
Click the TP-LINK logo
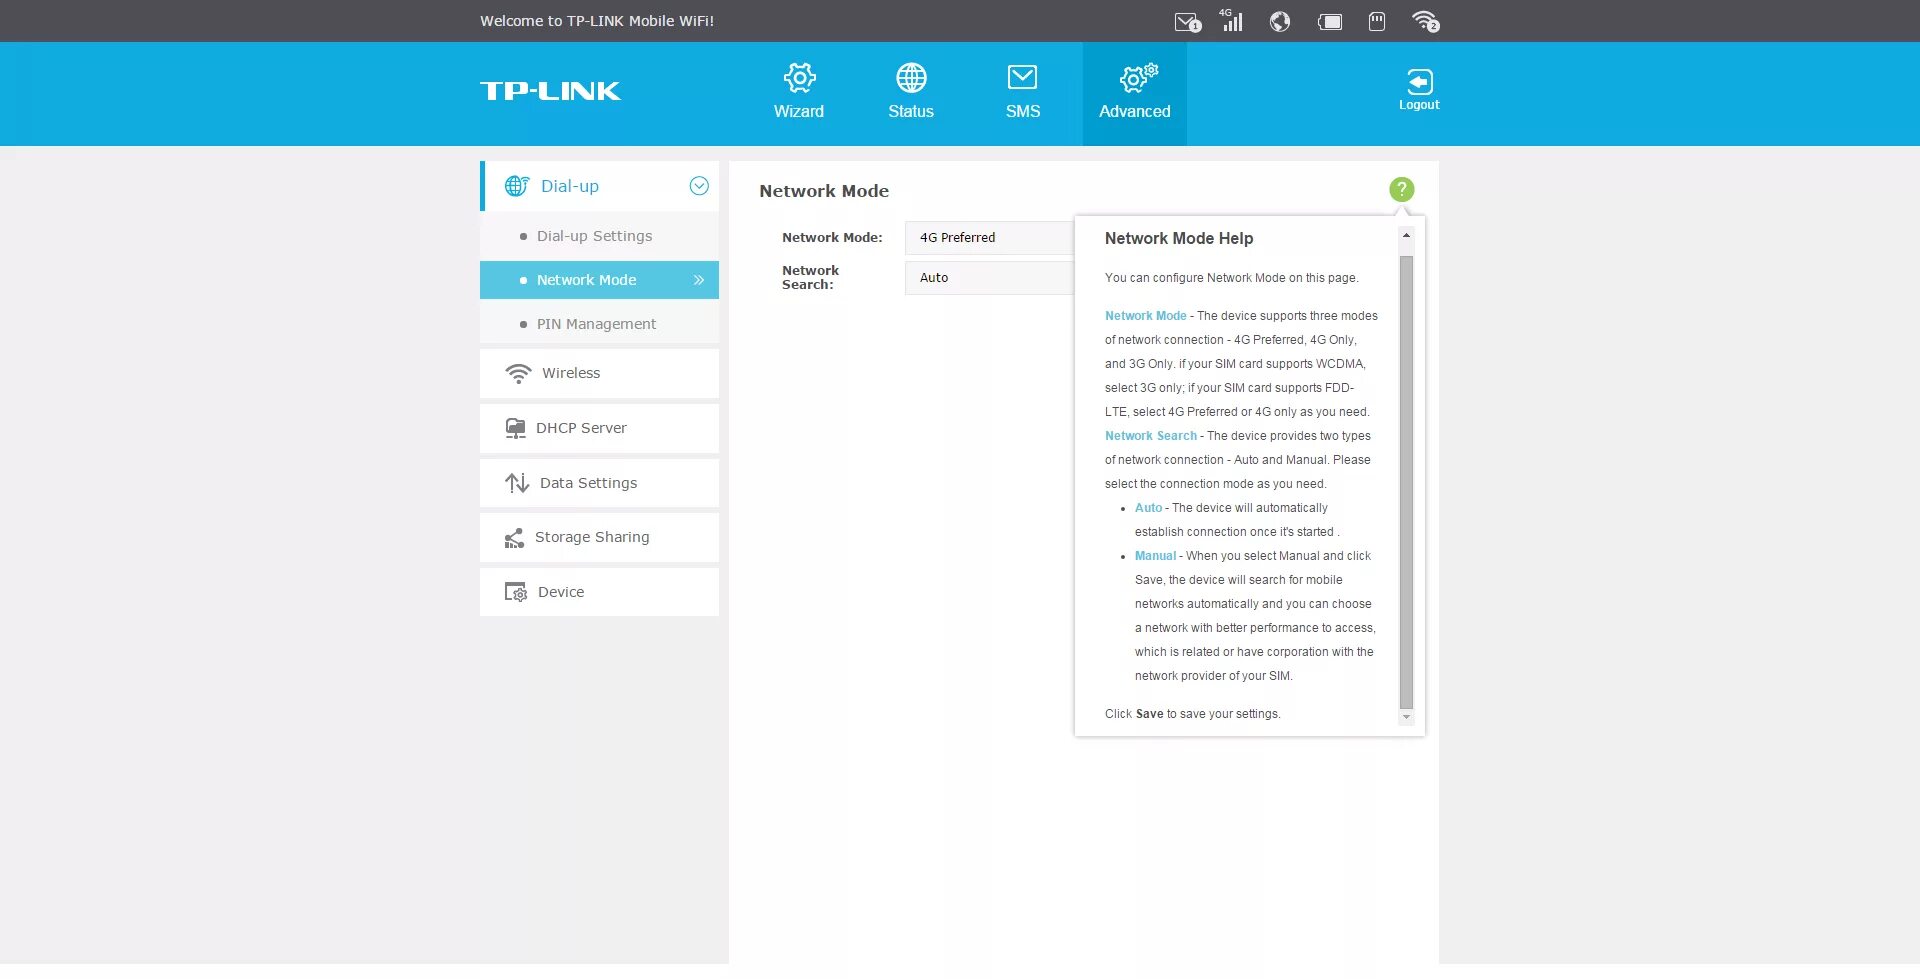550,91
